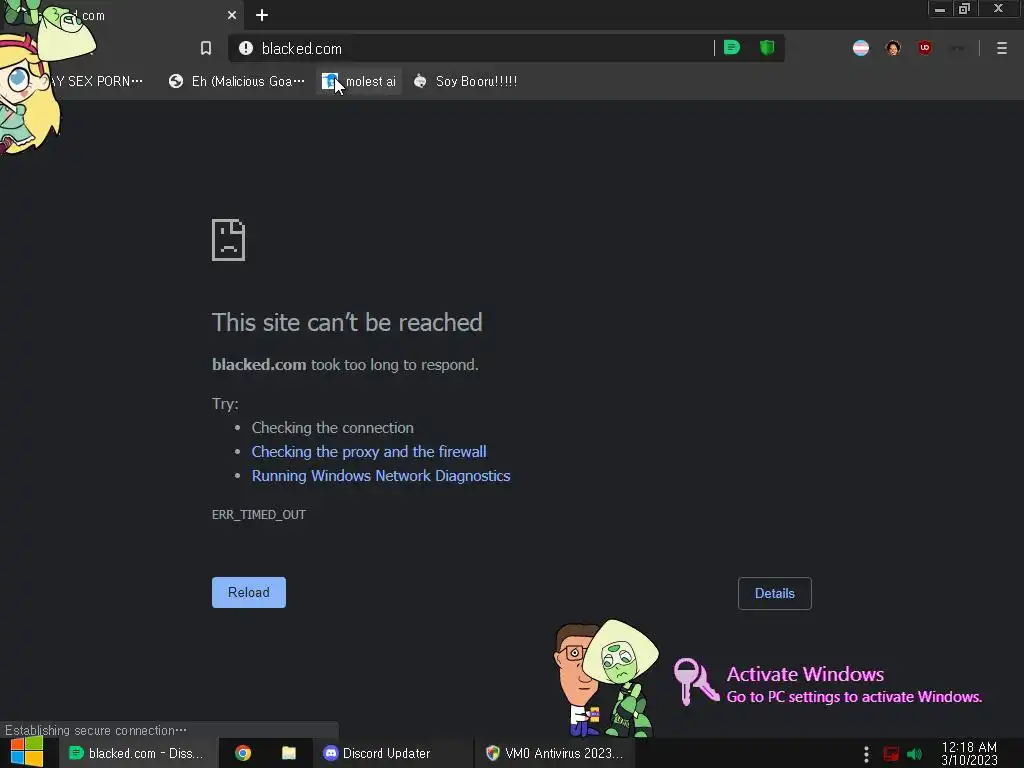Click the 'Checking the connection' text
The height and width of the screenshot is (768, 1024).
point(332,428)
